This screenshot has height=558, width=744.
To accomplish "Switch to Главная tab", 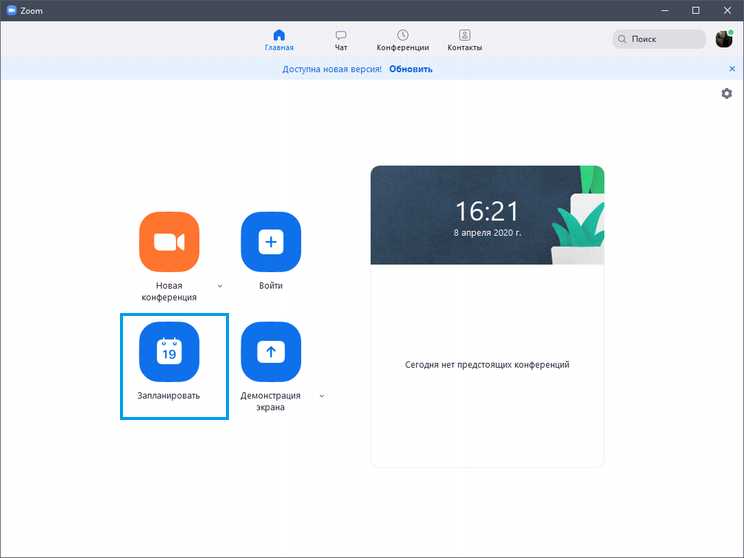I will [279, 40].
